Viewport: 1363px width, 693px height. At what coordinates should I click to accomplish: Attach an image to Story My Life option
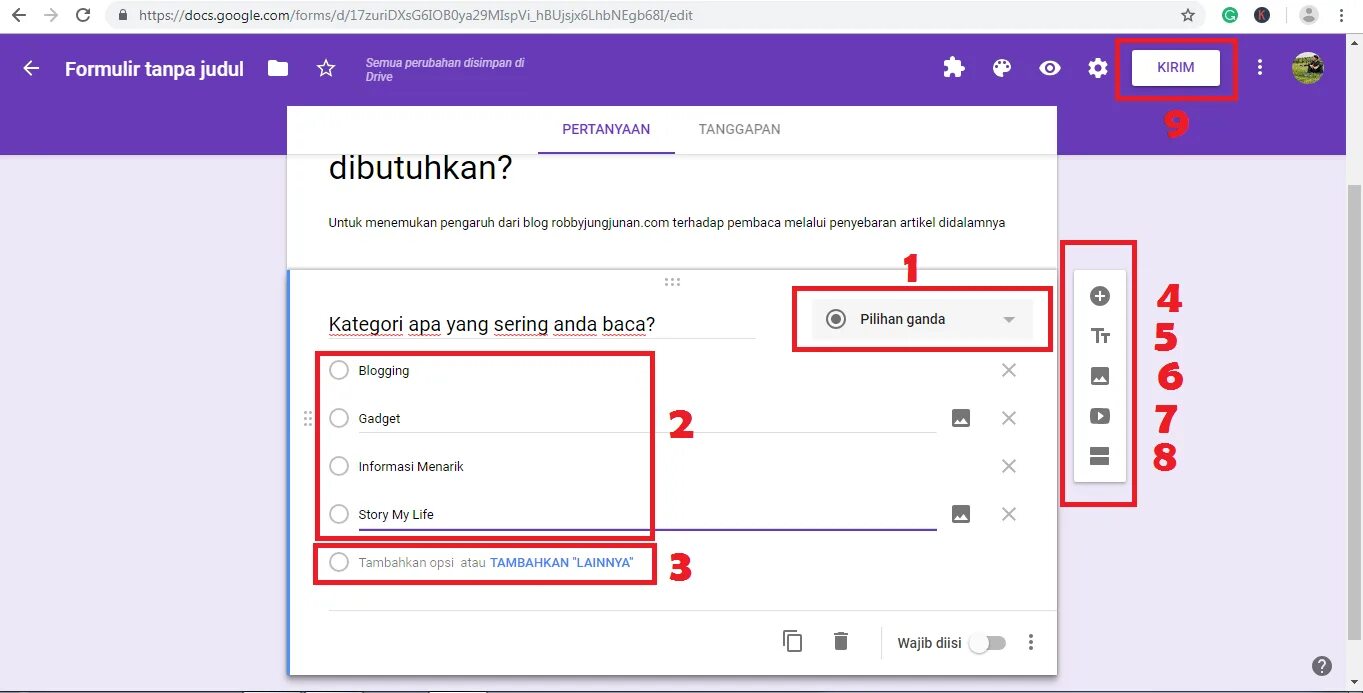(x=961, y=514)
